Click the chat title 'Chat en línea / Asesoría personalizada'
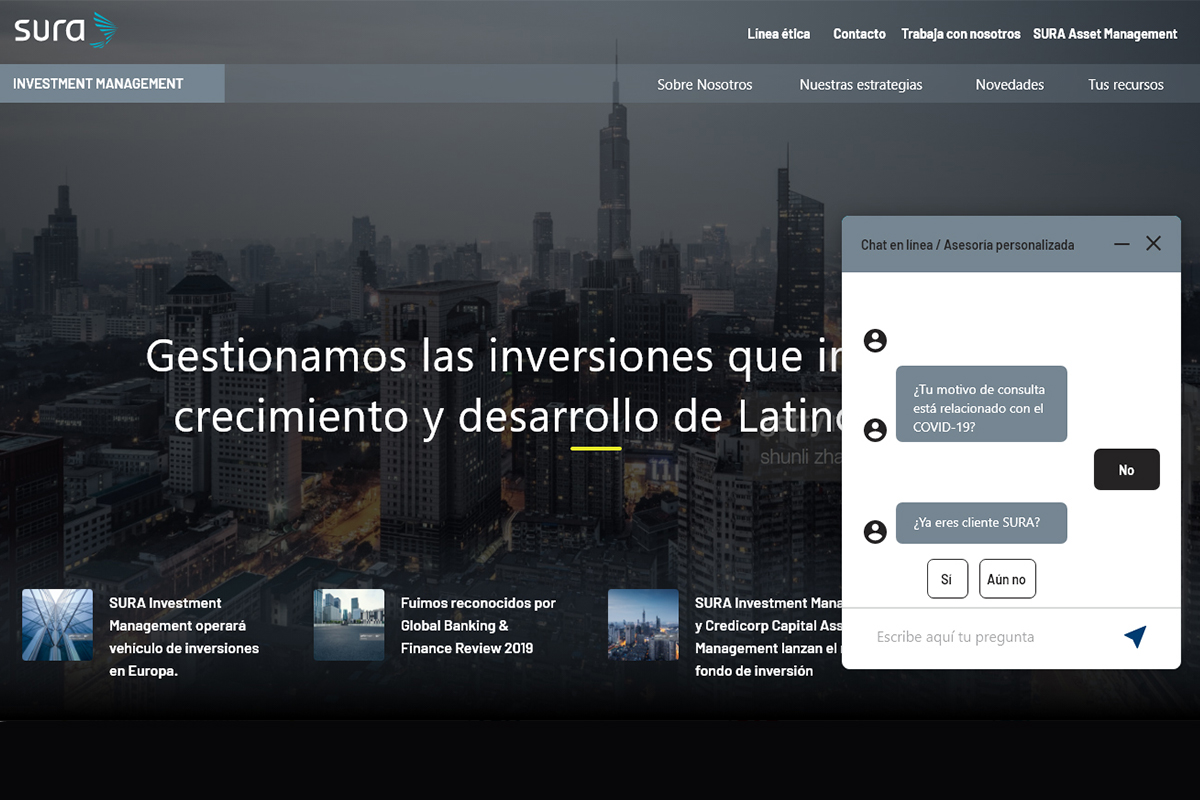Viewport: 1200px width, 800px height. pos(967,245)
